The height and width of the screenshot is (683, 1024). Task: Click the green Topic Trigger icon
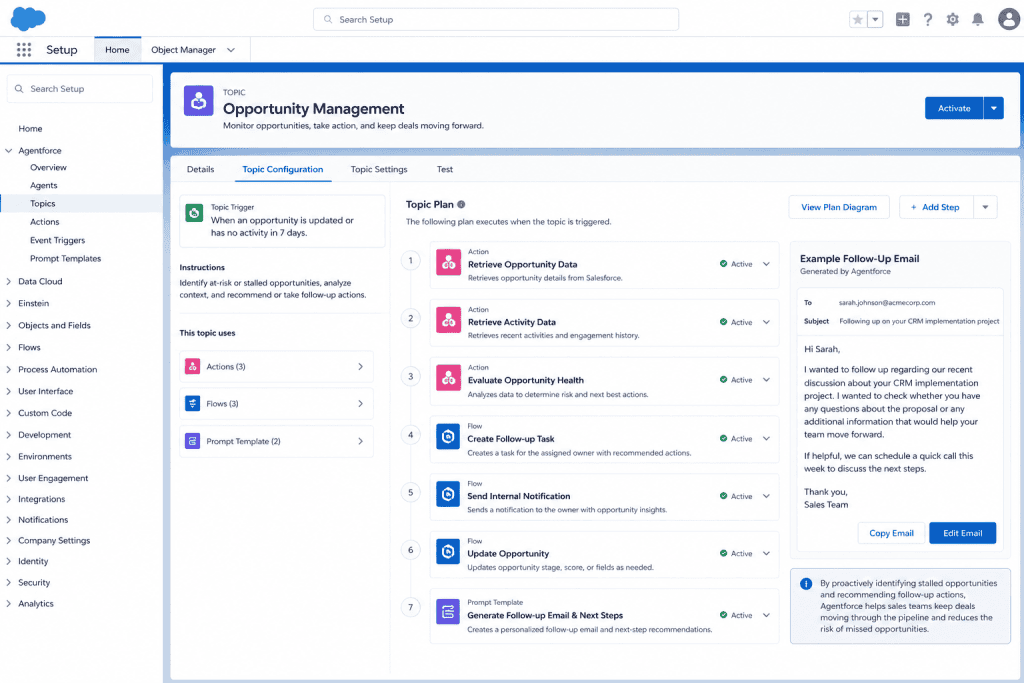194,213
